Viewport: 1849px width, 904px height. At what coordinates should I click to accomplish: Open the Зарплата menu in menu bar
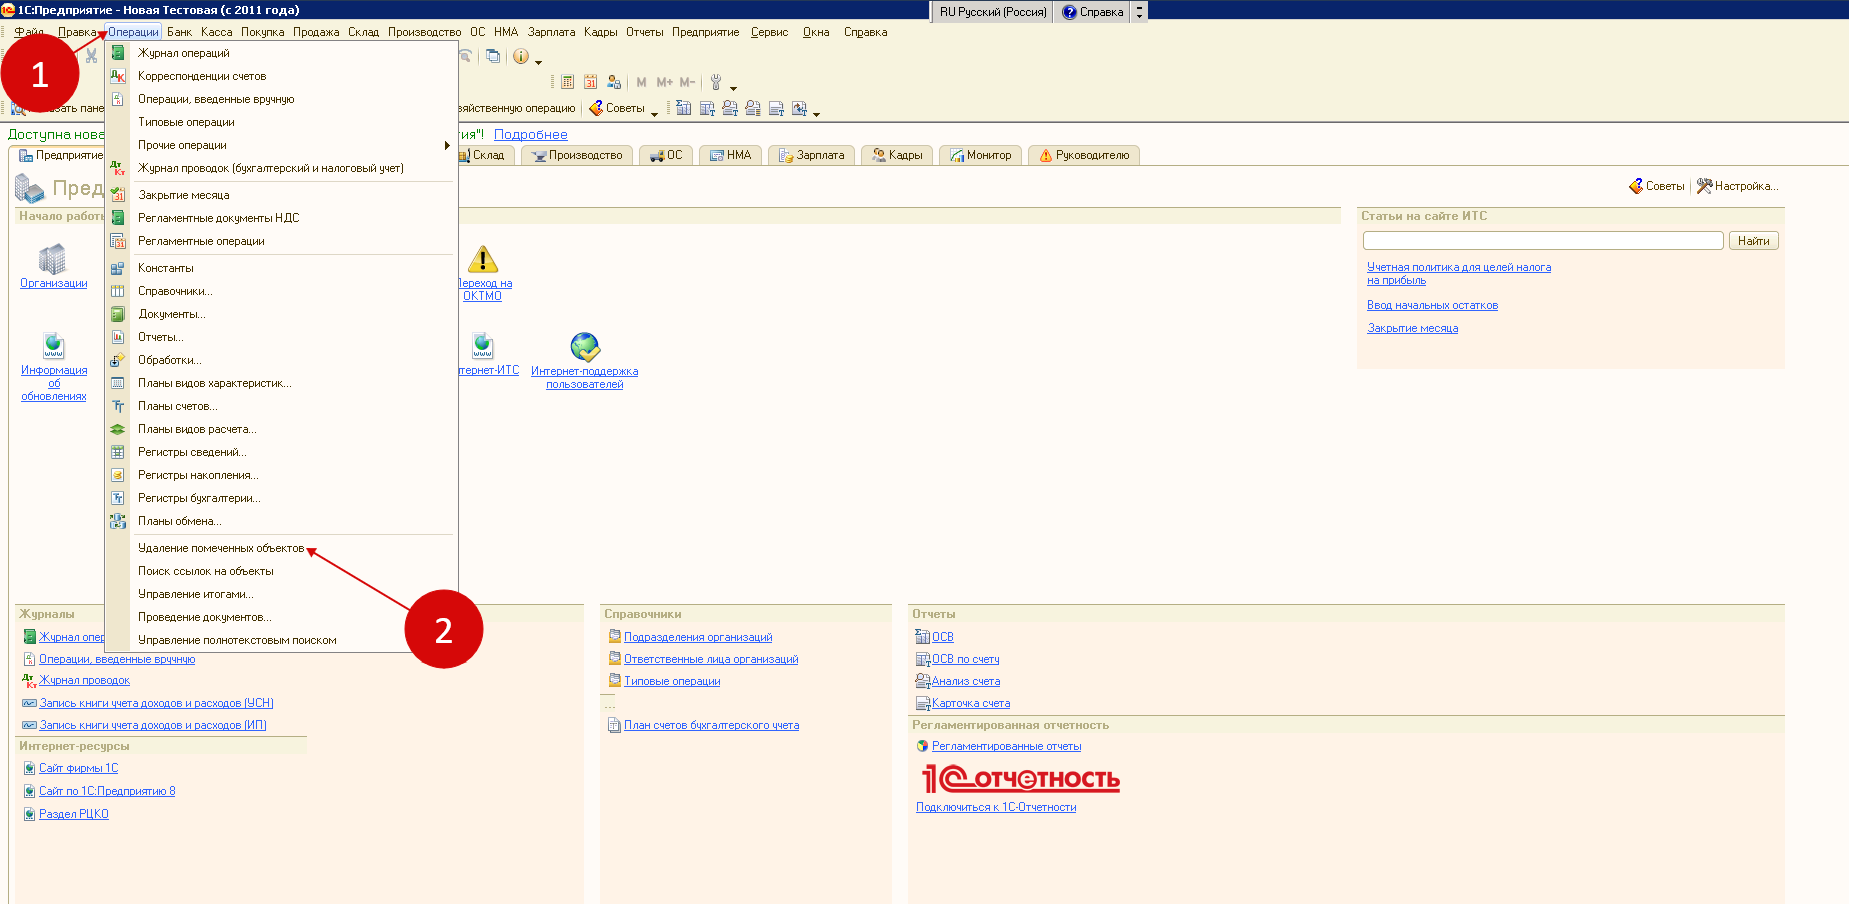tap(551, 32)
